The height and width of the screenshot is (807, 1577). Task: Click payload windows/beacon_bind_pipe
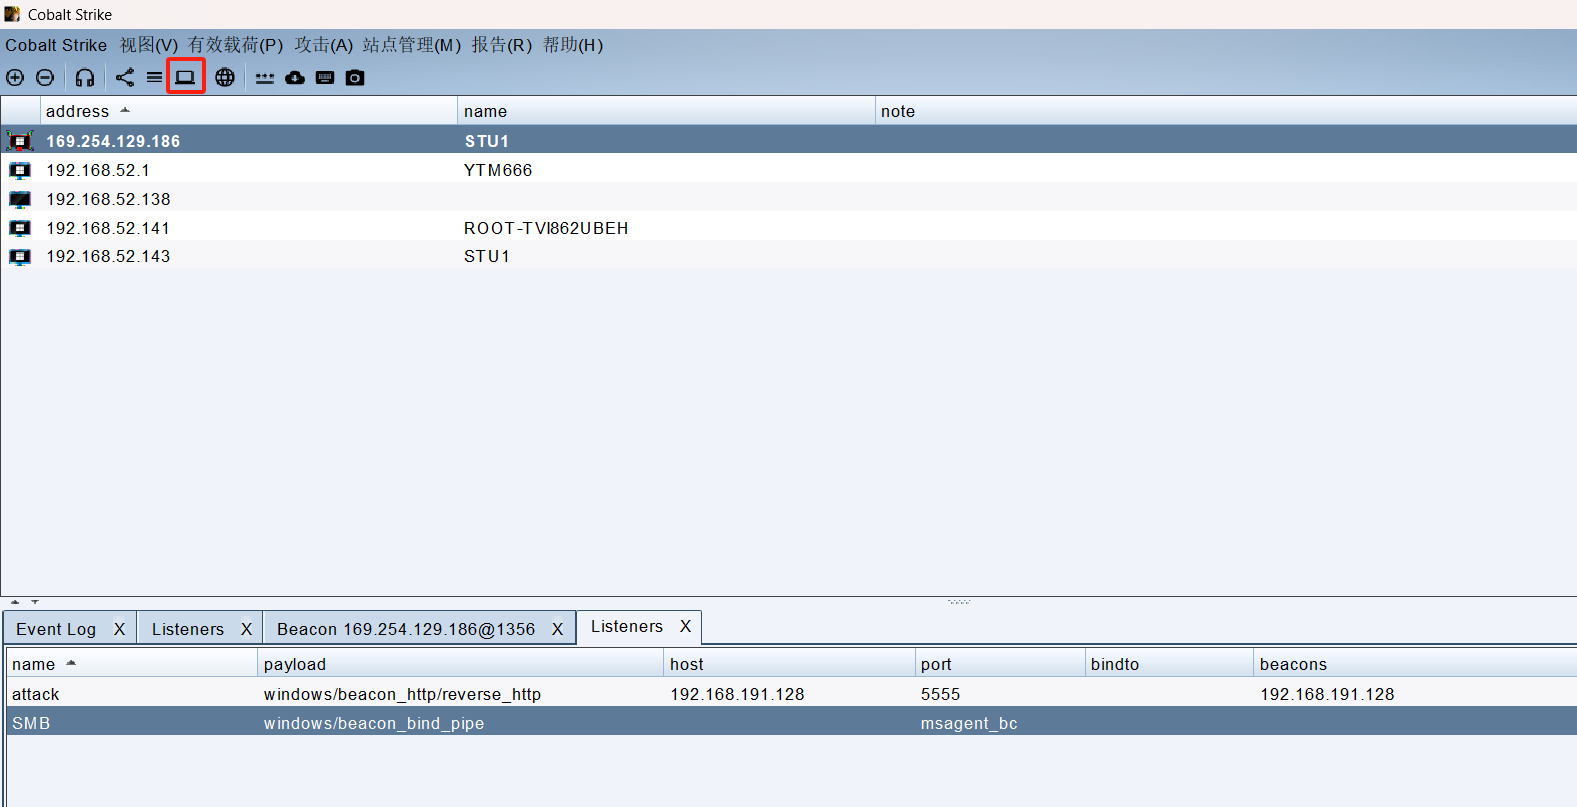coord(374,723)
